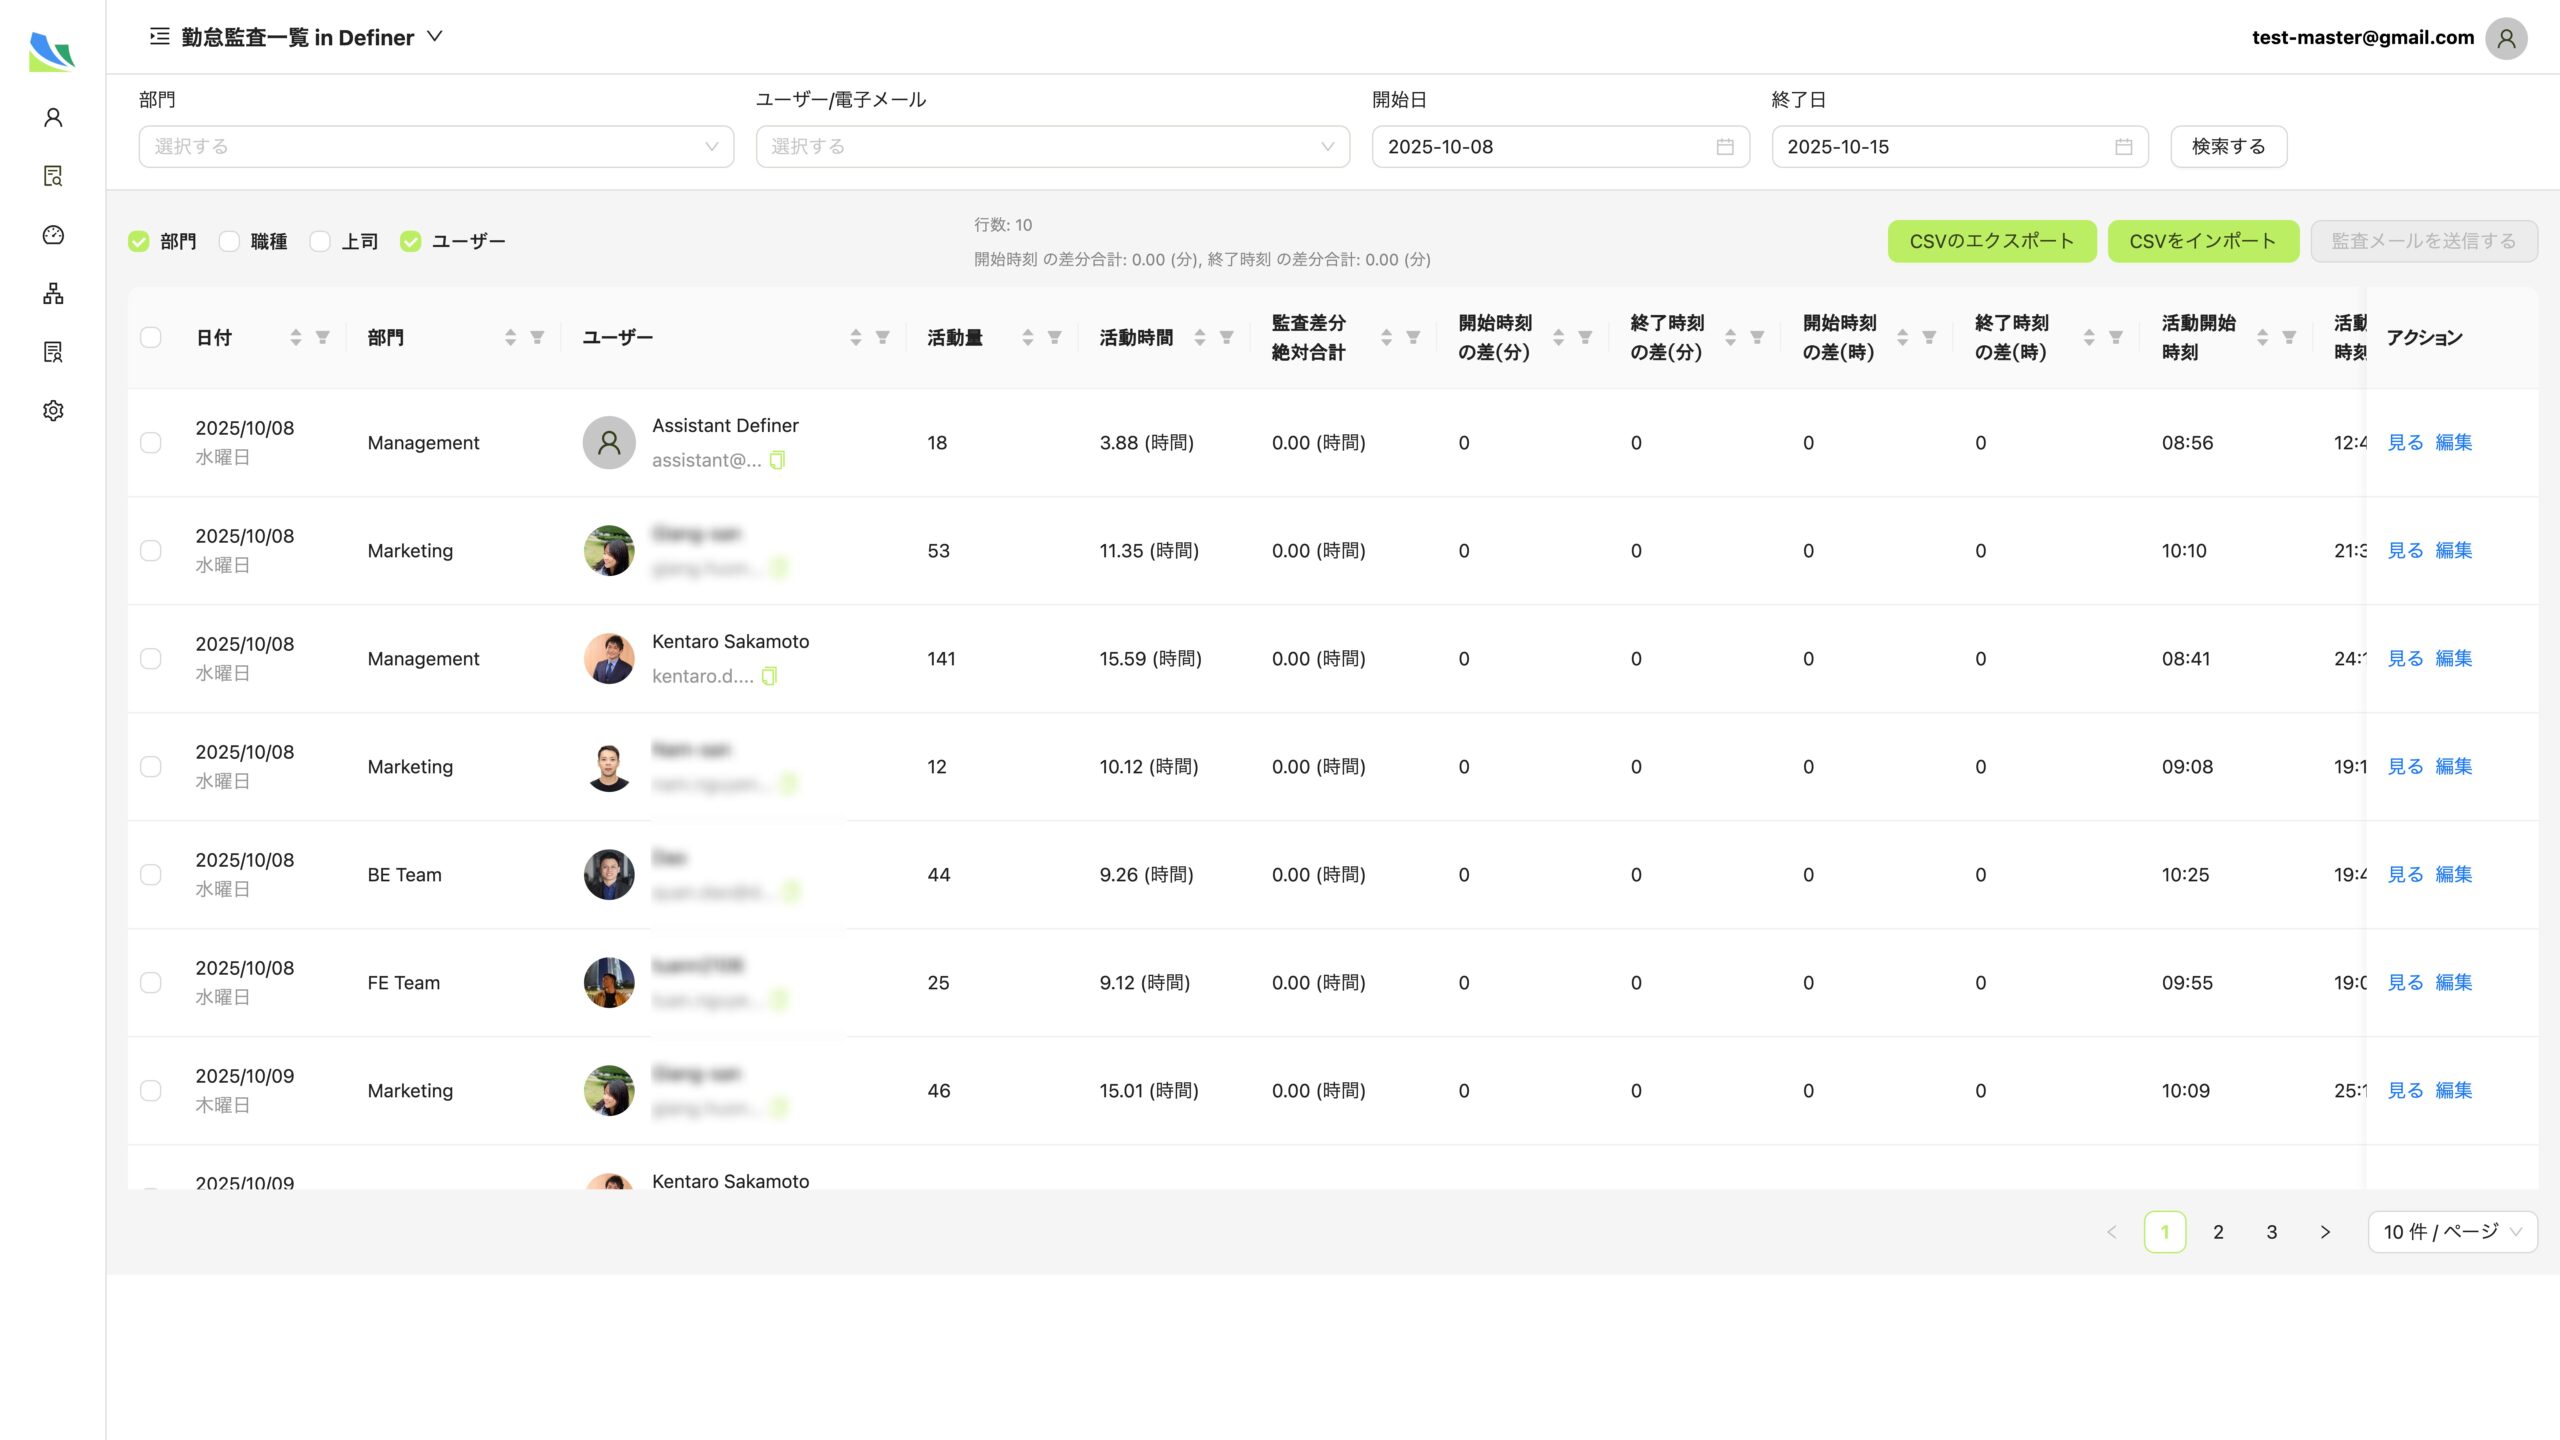Click 編集 on the Assistant Definer row
The image size is (2560, 1440).
(x=2452, y=442)
